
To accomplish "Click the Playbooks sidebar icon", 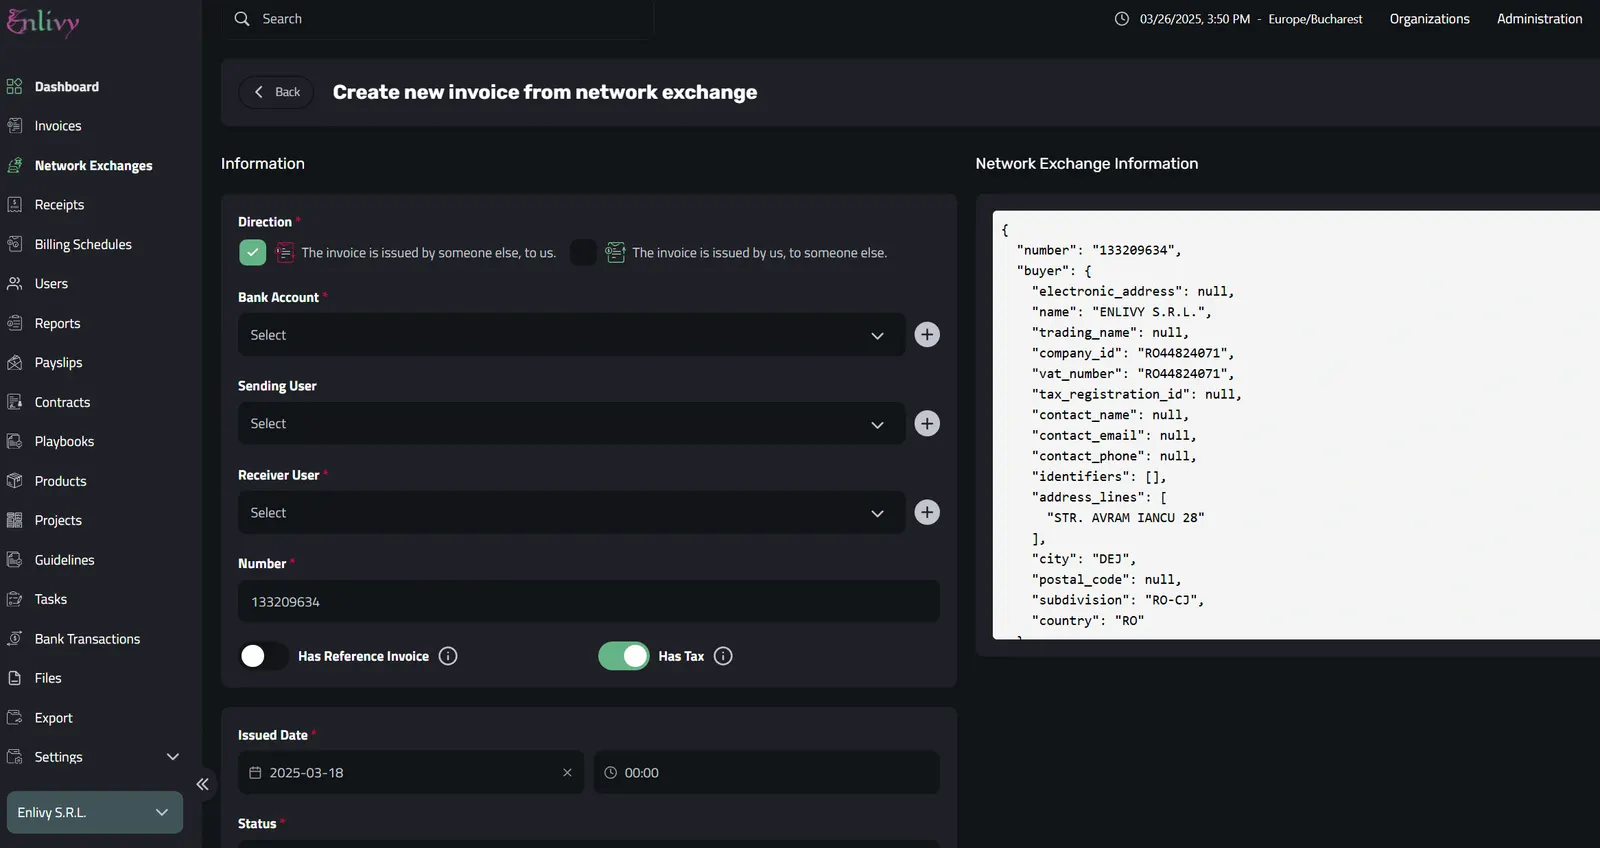I will click(14, 441).
